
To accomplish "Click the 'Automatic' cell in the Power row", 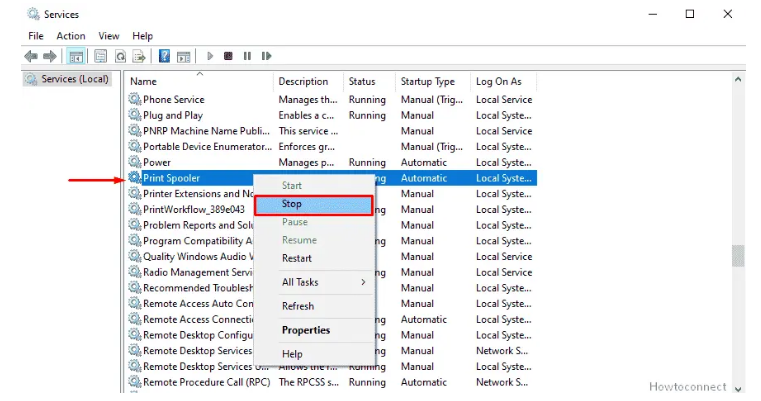I will (424, 162).
